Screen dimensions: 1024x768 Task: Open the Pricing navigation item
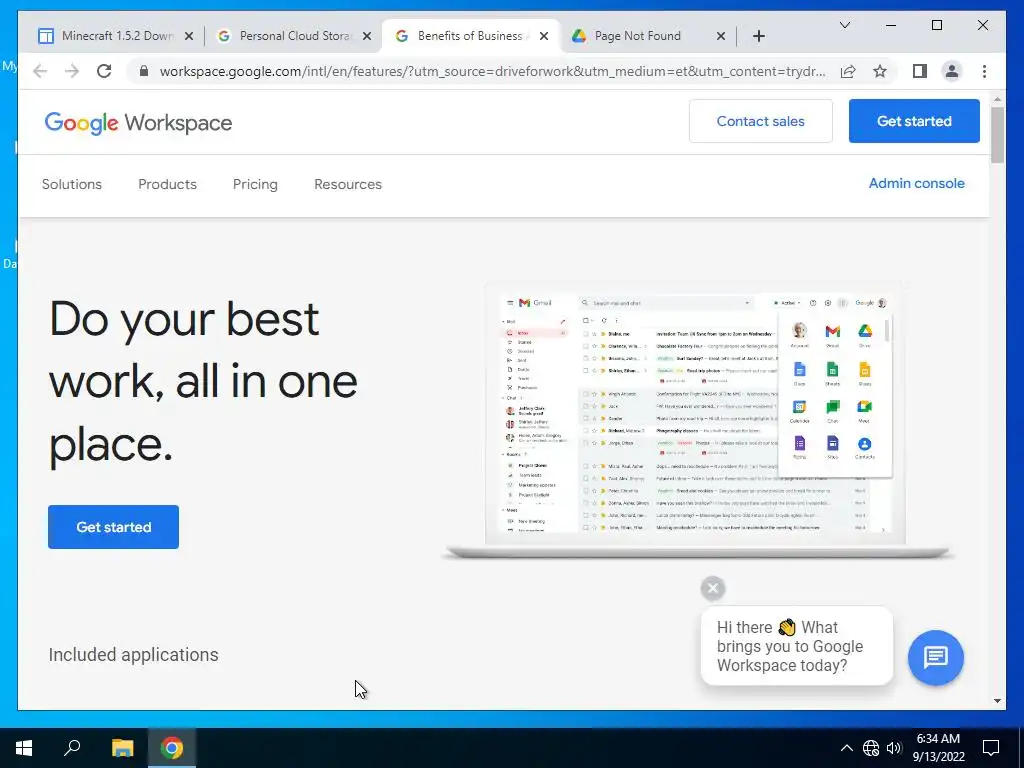click(255, 184)
